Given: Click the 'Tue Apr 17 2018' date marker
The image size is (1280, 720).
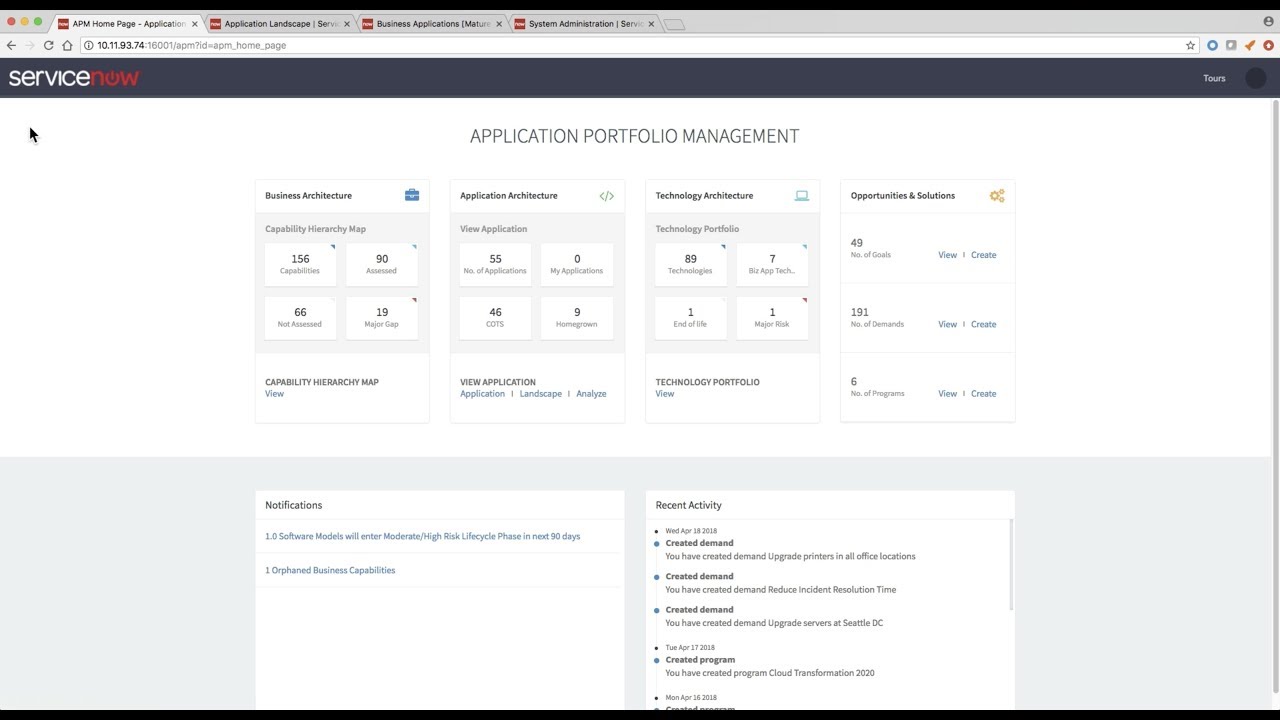Looking at the screenshot, I should pyautogui.click(x=690, y=648).
